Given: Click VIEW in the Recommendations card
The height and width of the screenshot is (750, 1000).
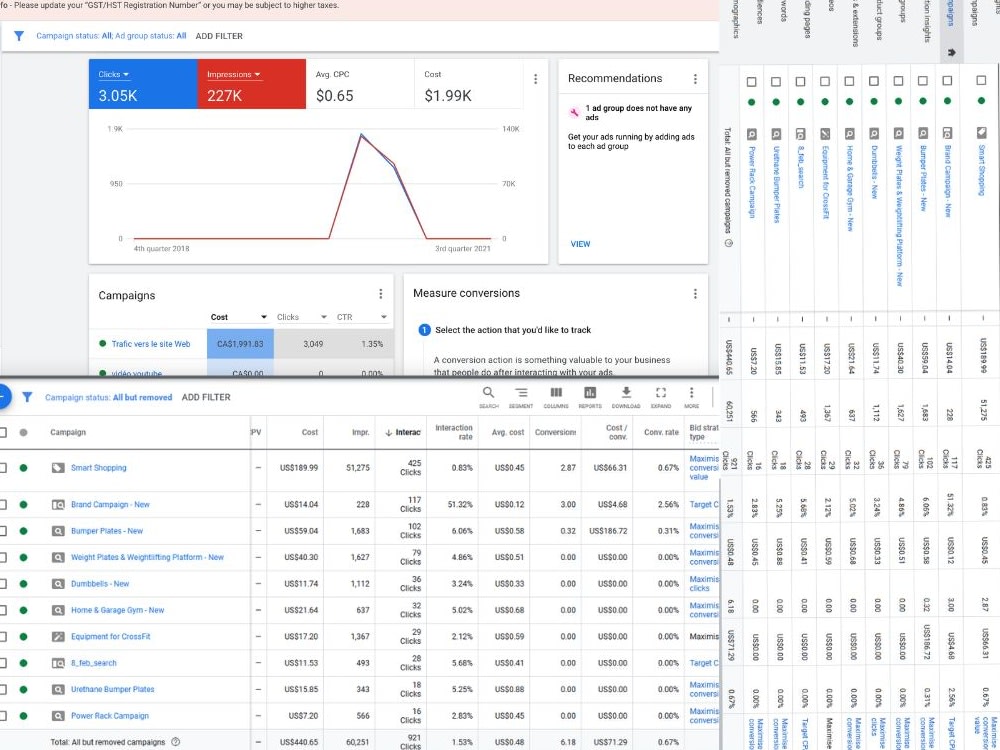Looking at the screenshot, I should click(x=580, y=244).
